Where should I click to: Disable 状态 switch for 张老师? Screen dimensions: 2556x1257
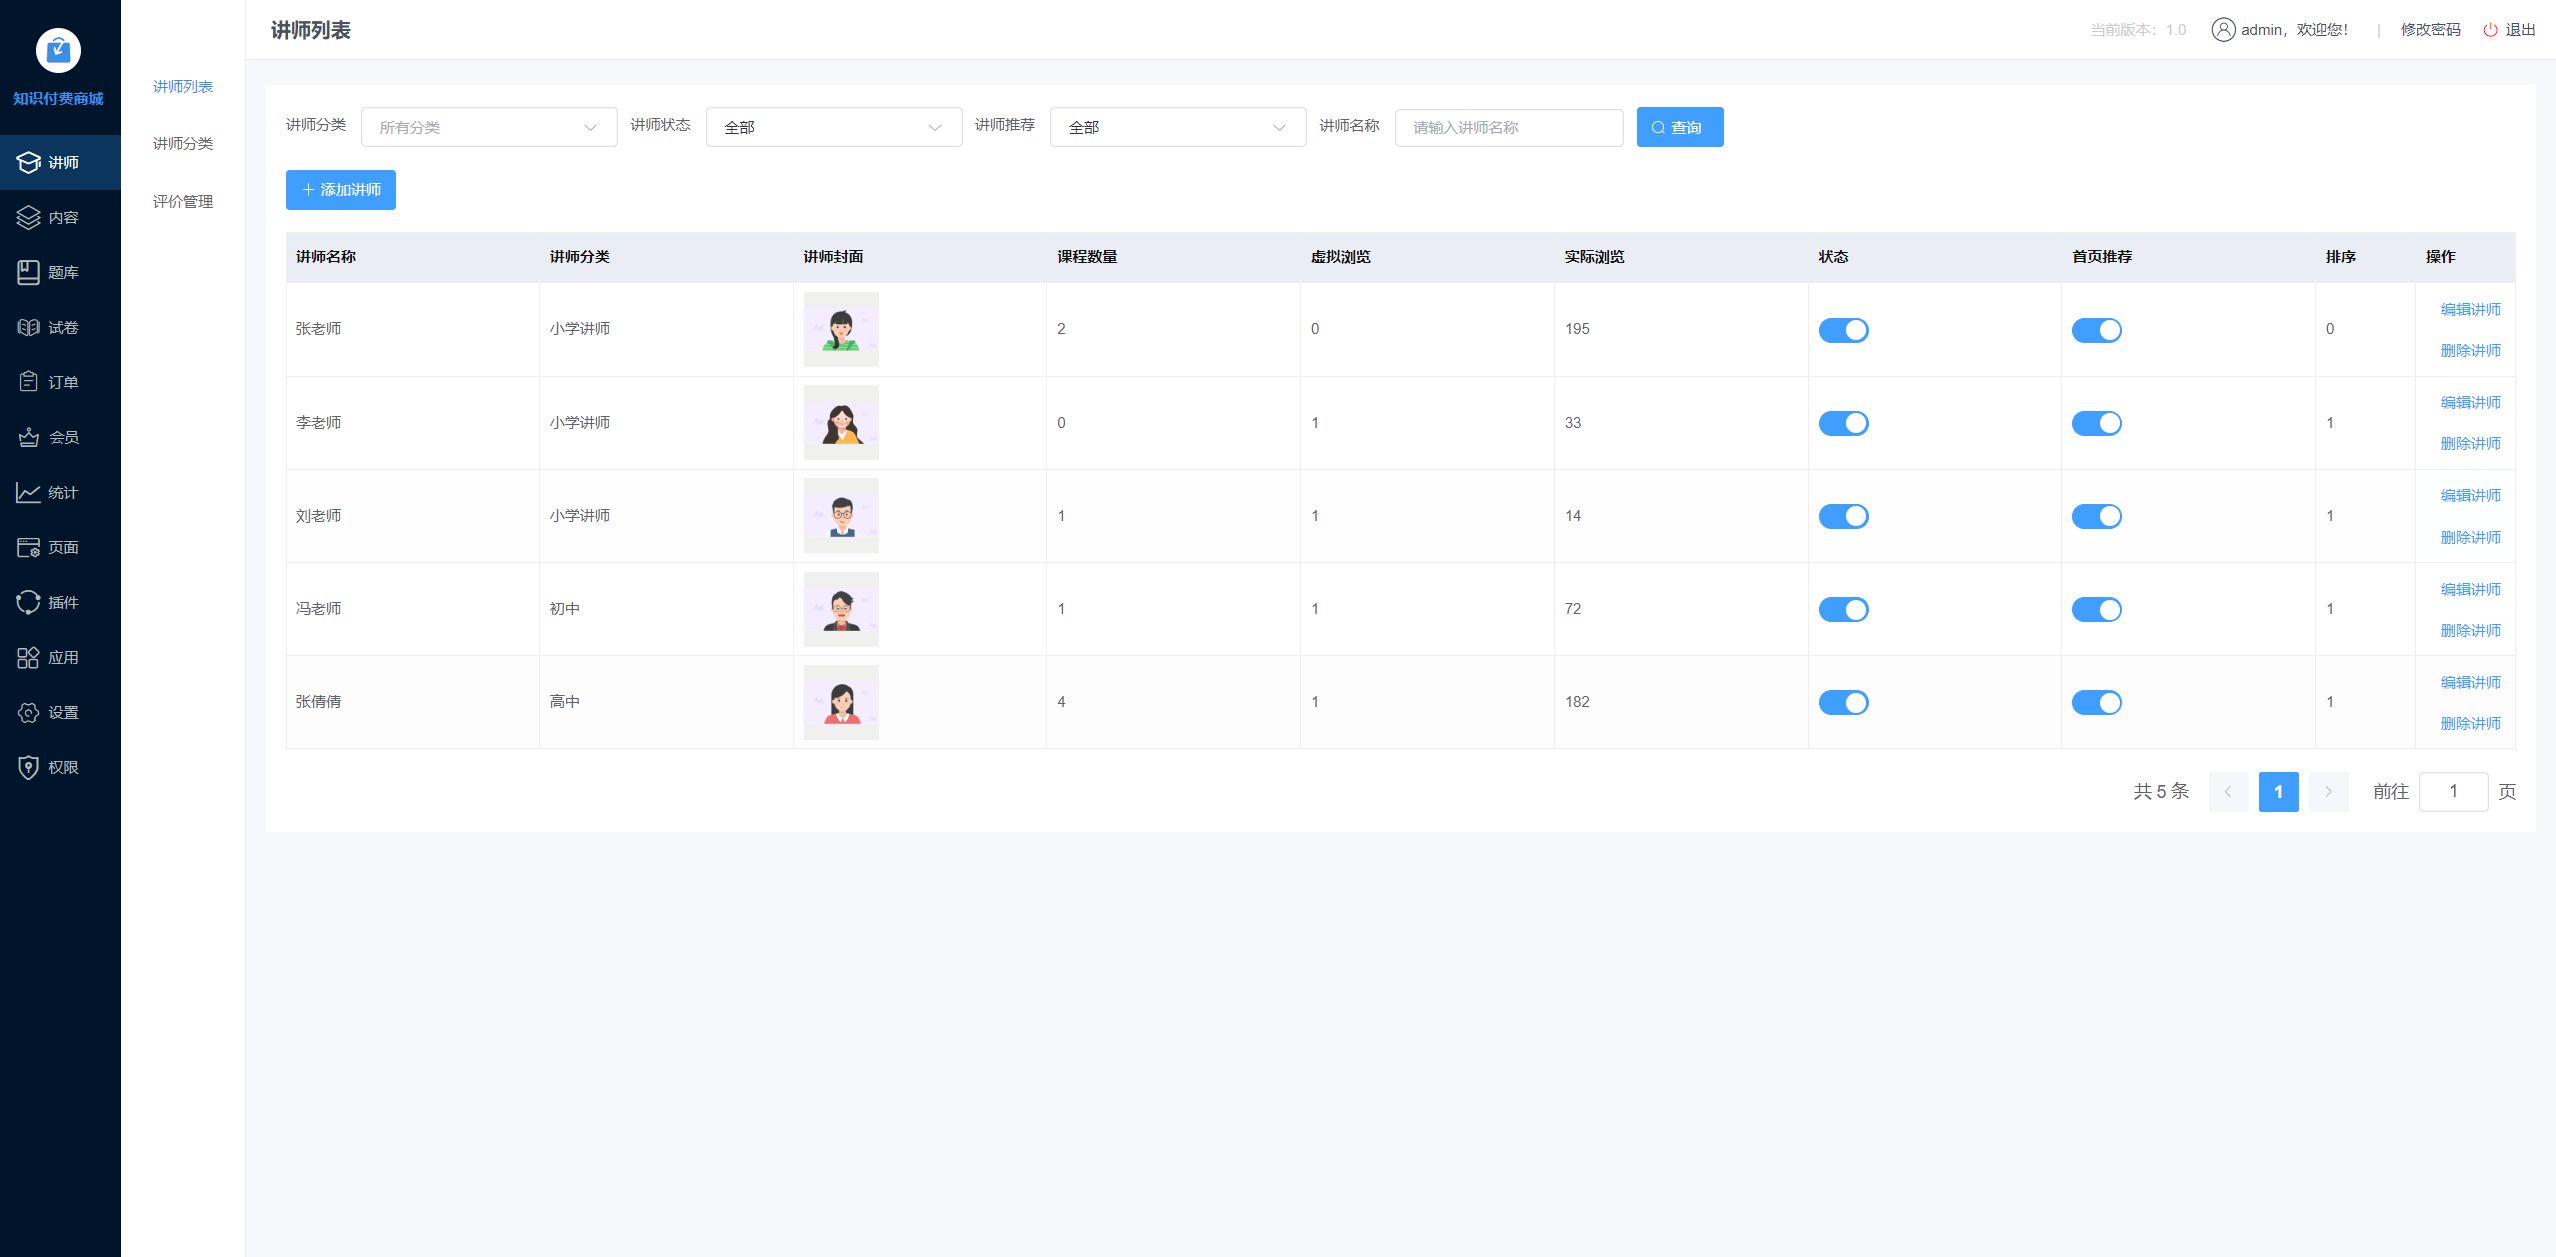[x=1843, y=330]
